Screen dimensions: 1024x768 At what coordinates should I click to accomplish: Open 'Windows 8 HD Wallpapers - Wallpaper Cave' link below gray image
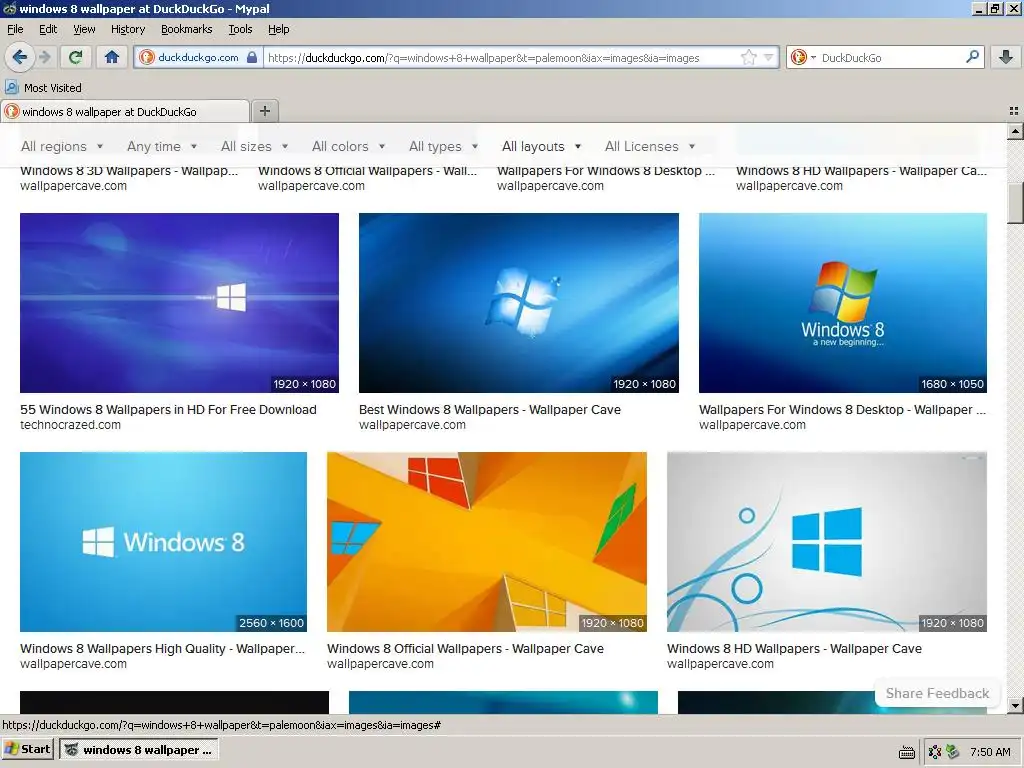point(794,648)
